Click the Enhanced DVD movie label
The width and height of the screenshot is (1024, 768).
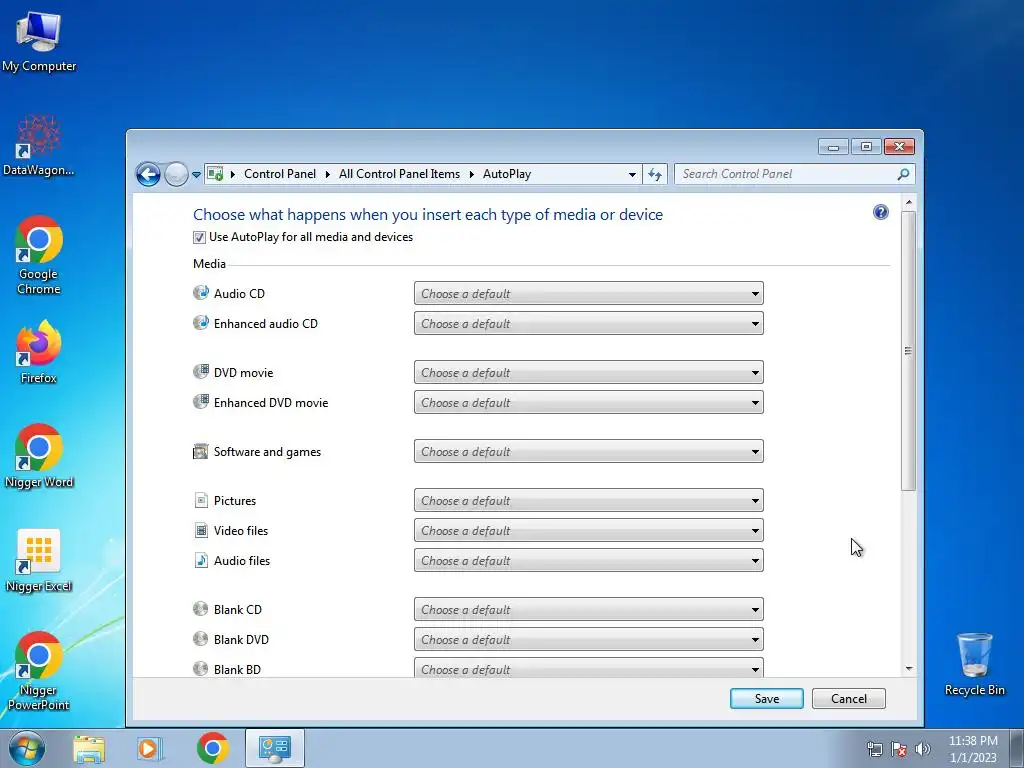pos(271,402)
